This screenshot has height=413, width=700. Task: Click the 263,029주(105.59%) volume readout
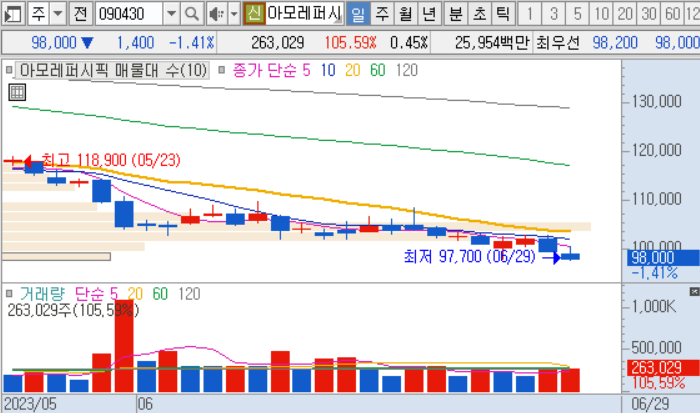73,310
